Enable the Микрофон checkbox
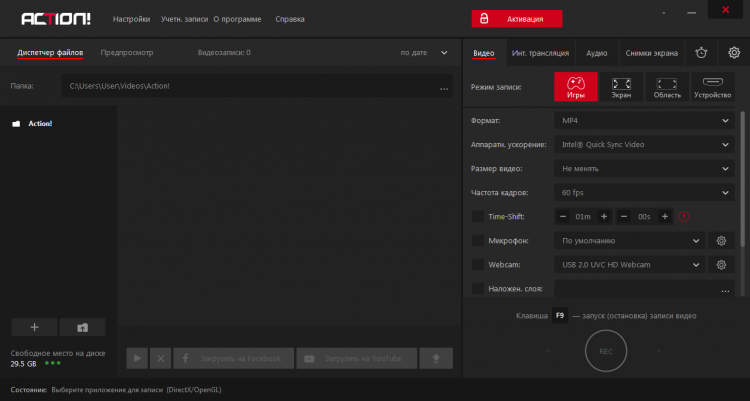The width and height of the screenshot is (750, 401). point(478,240)
